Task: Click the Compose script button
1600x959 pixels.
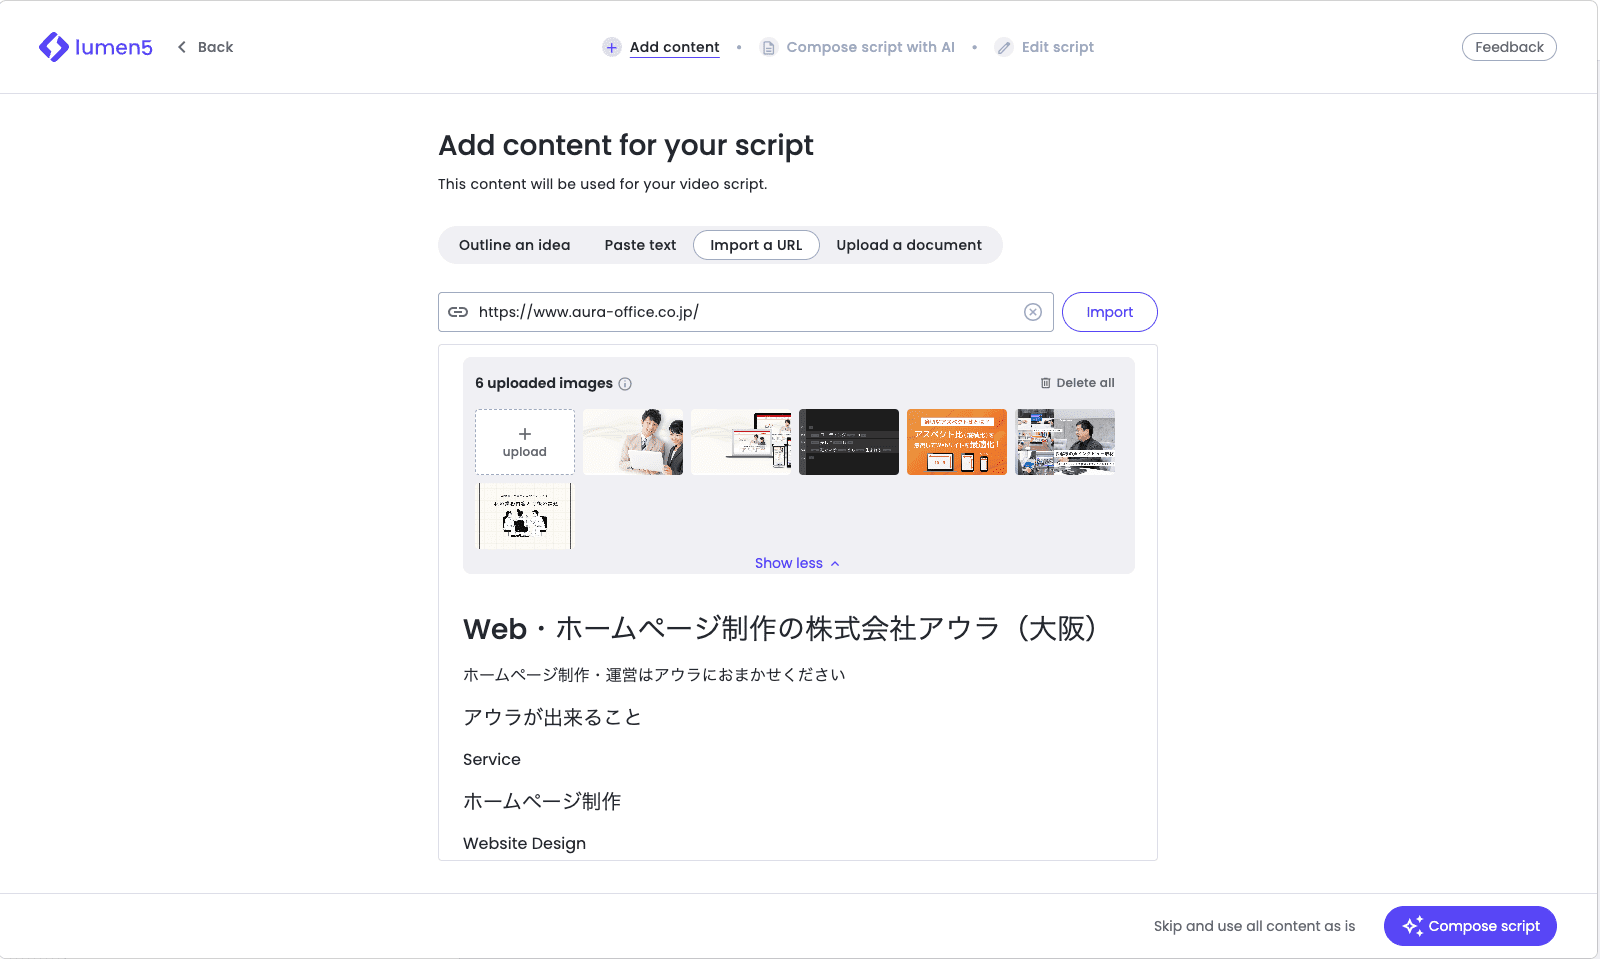Action: pos(1470,926)
